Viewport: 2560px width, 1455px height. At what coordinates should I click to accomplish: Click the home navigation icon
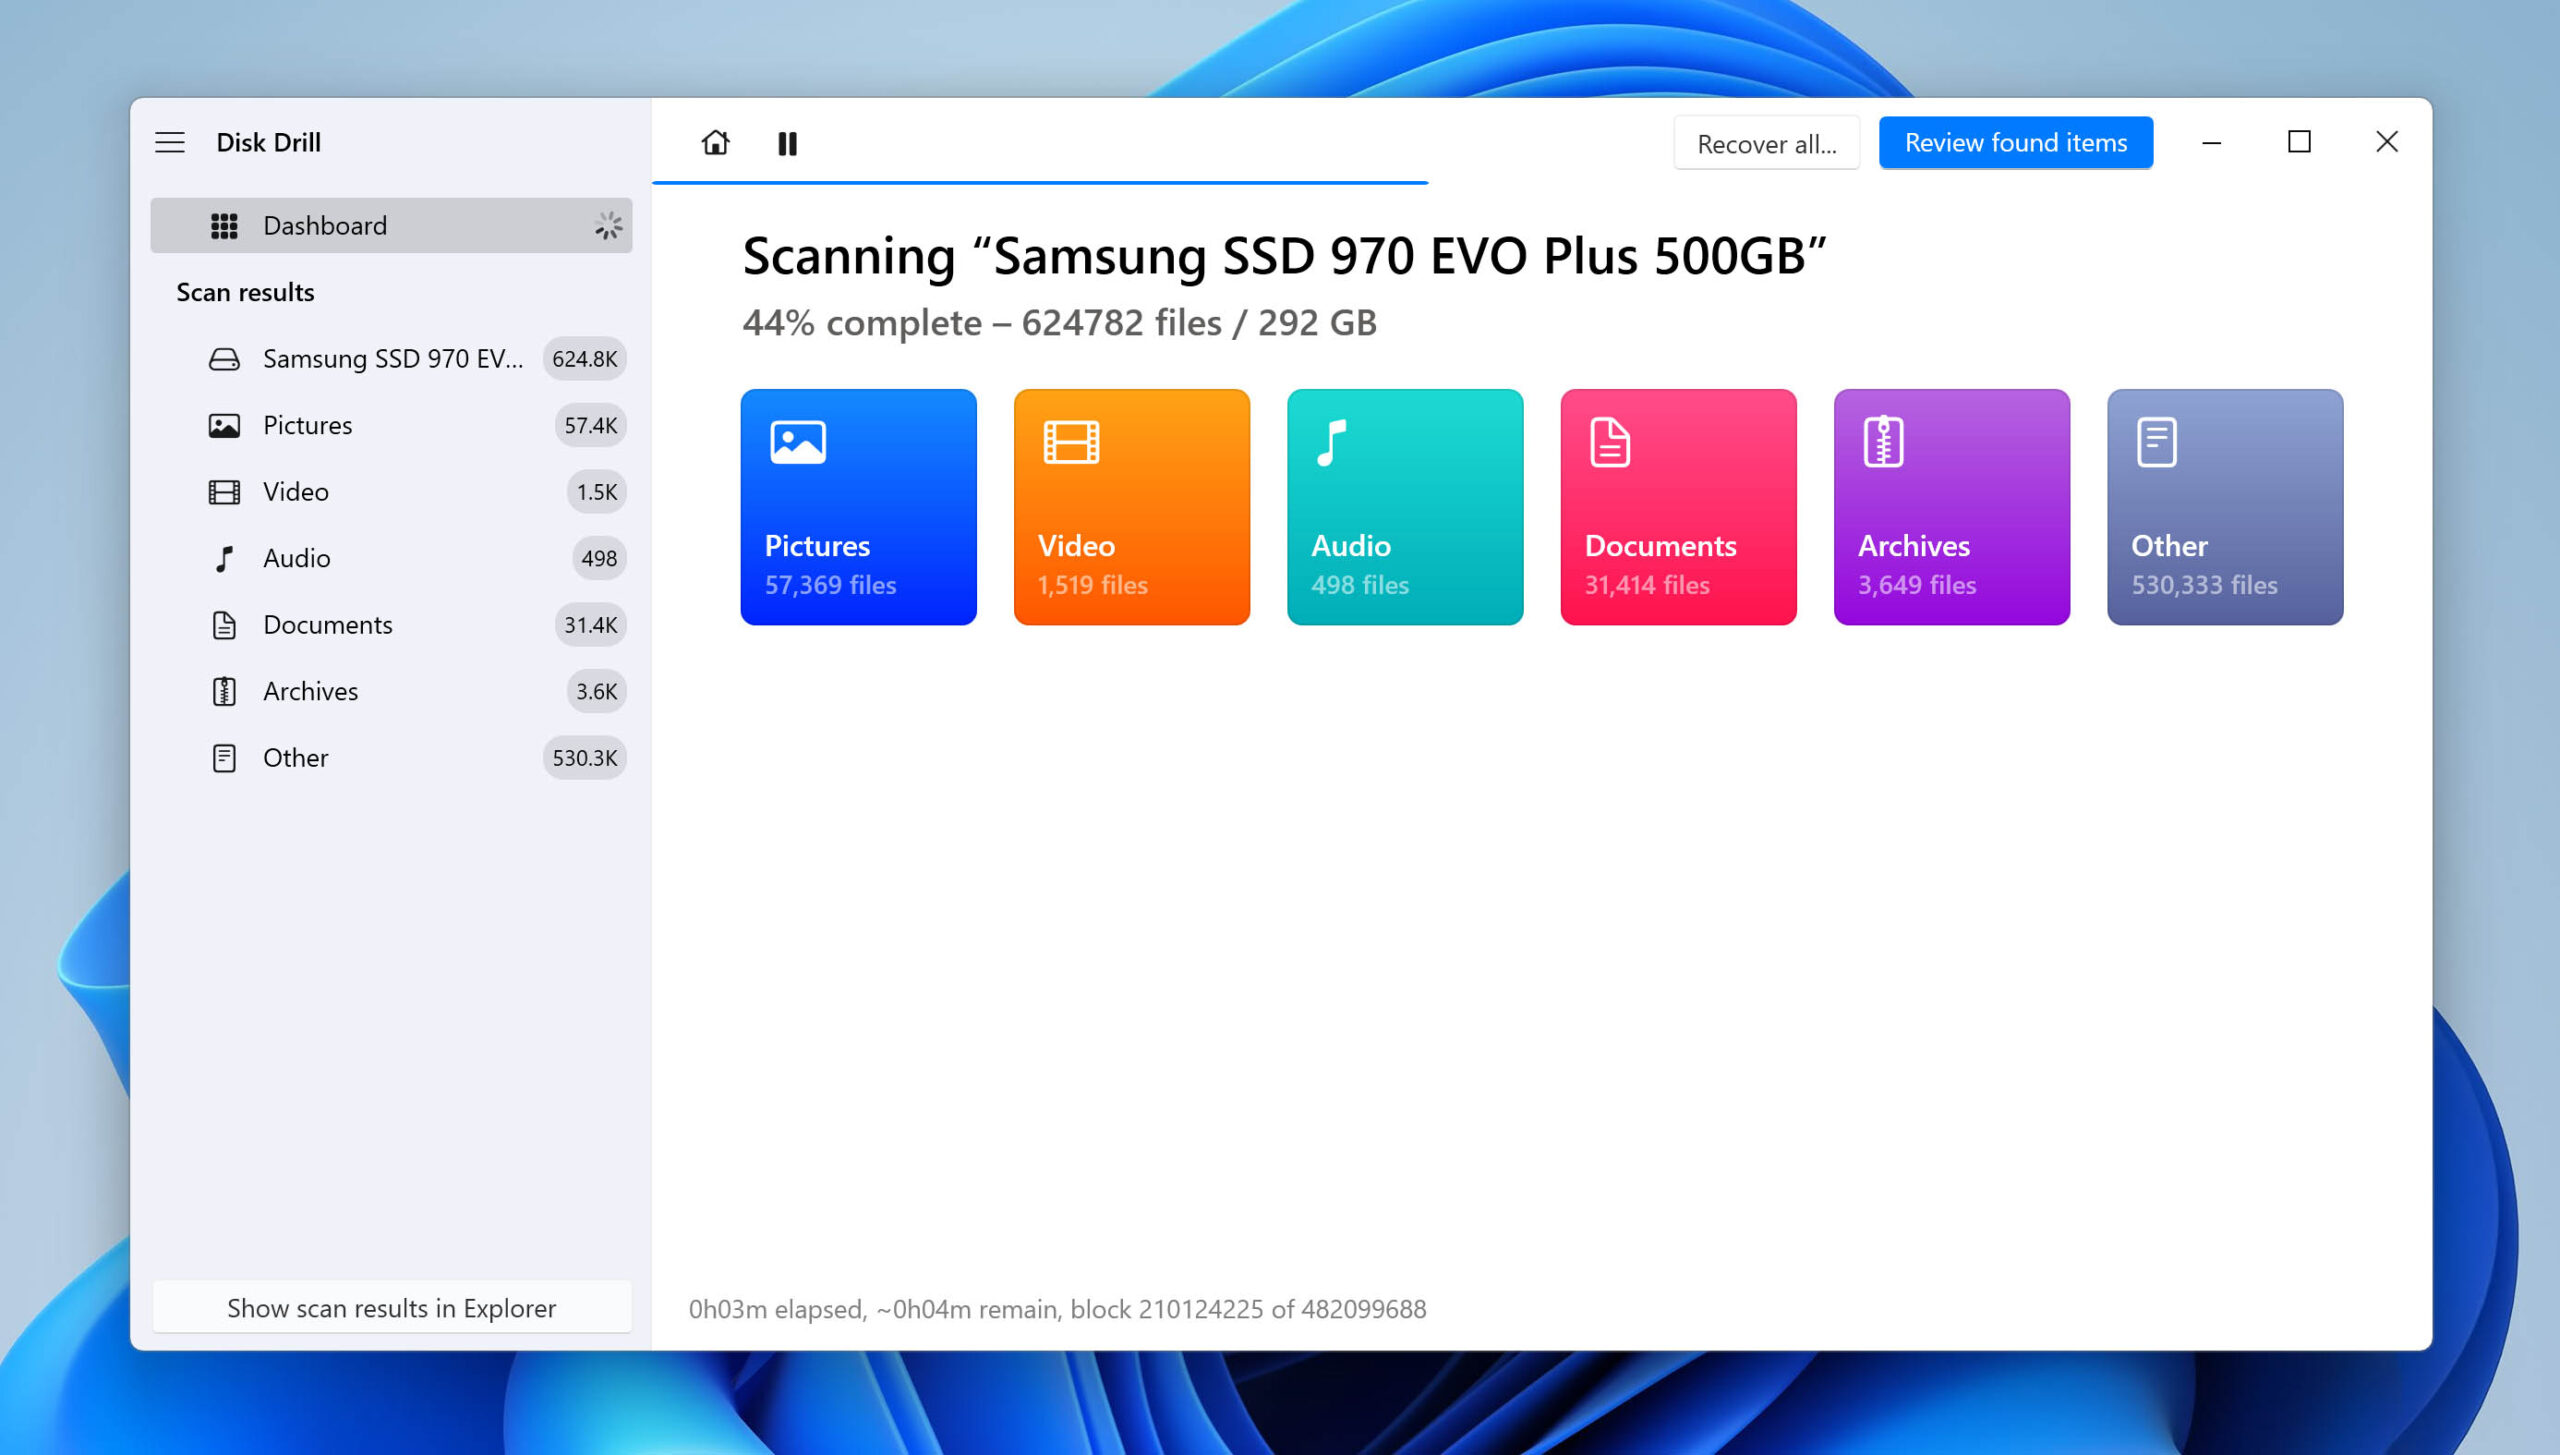point(714,142)
